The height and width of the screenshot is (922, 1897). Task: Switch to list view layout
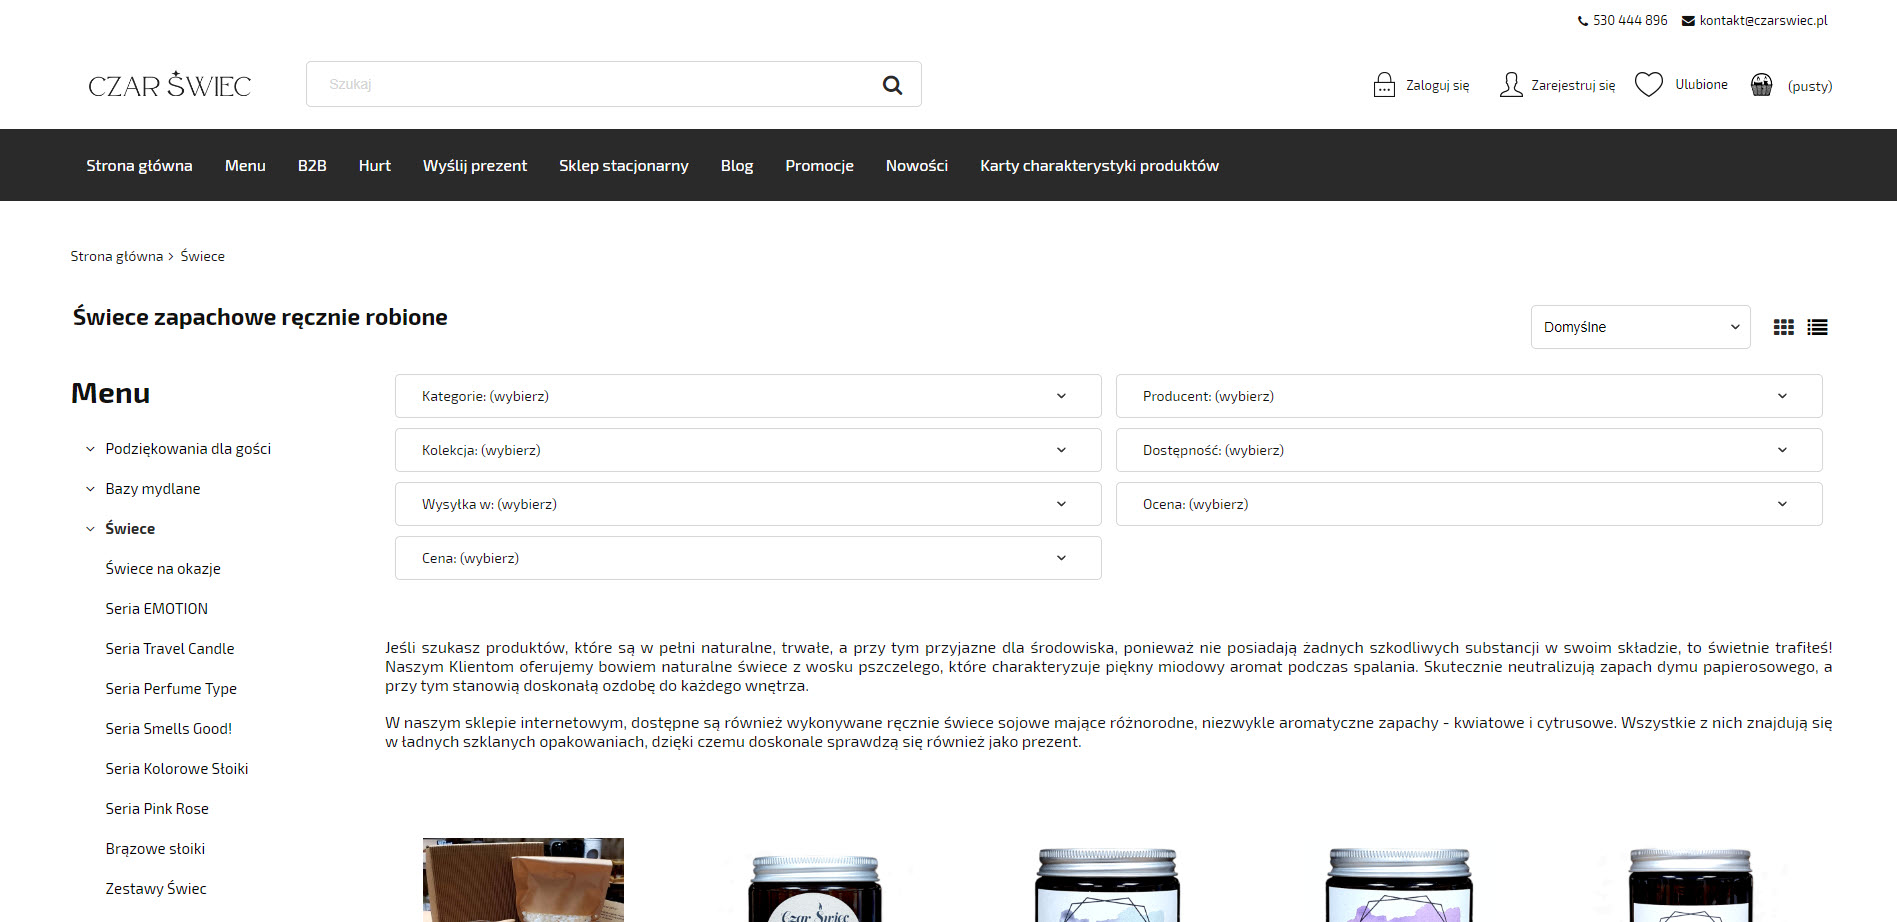point(1817,327)
